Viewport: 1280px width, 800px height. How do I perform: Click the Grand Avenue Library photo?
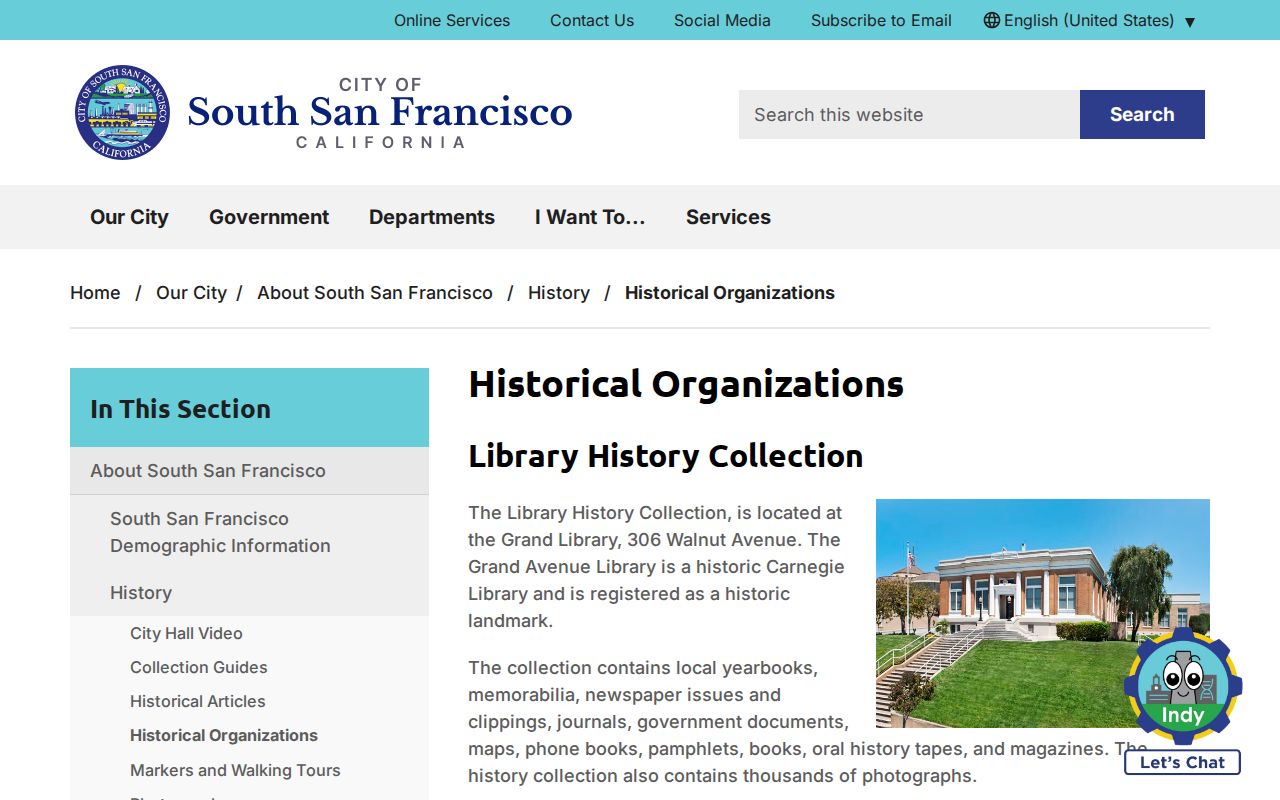(1043, 613)
